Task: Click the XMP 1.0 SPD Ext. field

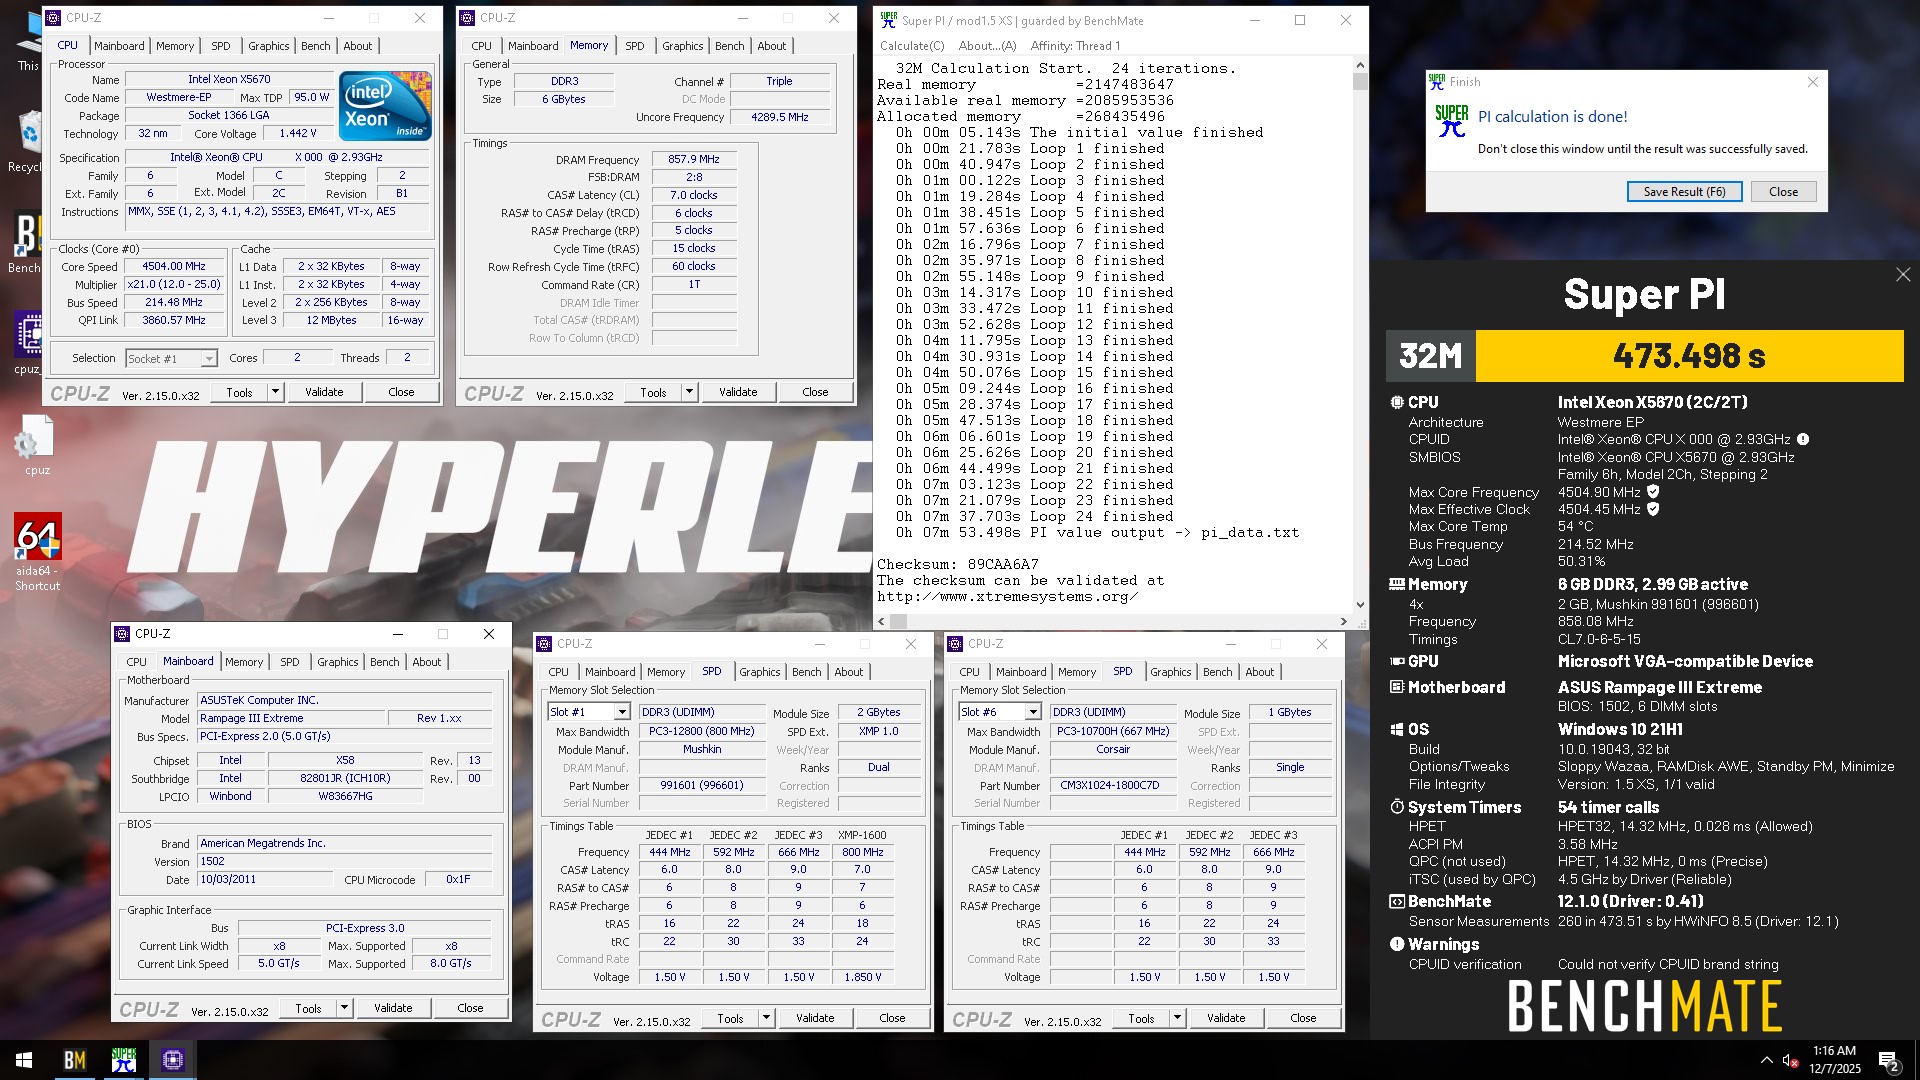Action: click(879, 731)
